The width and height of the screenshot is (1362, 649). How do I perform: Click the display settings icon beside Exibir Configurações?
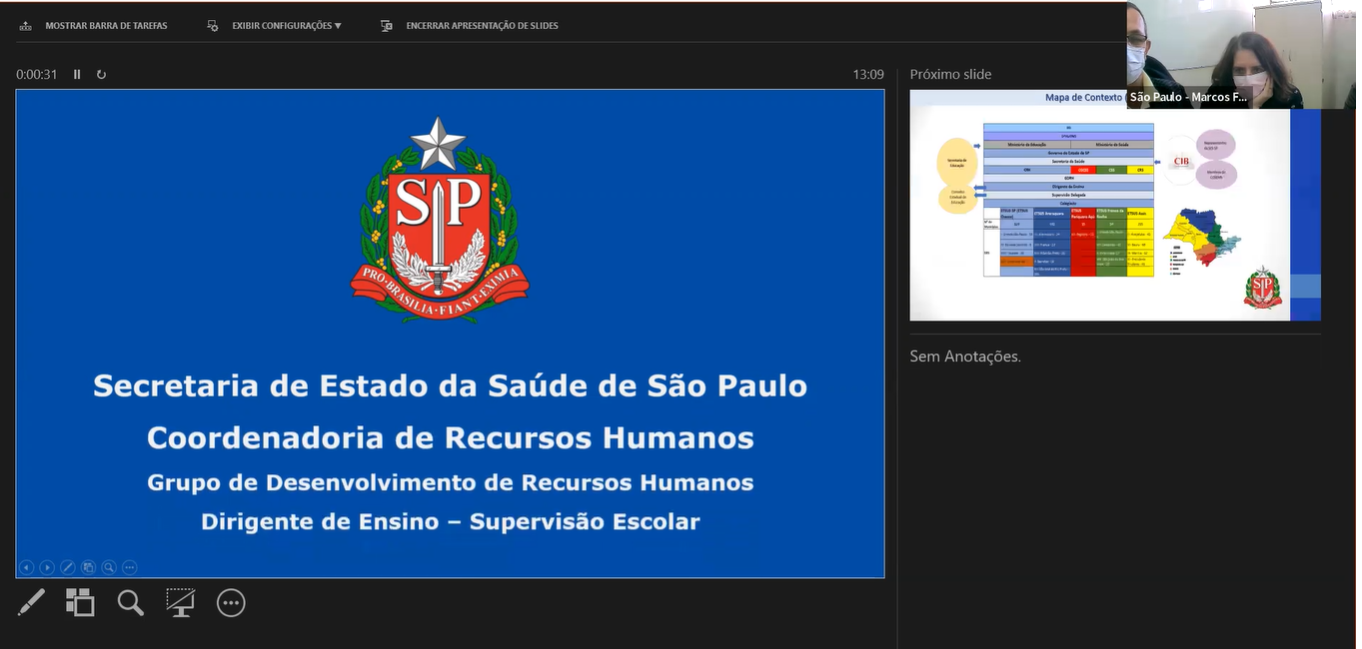(212, 26)
